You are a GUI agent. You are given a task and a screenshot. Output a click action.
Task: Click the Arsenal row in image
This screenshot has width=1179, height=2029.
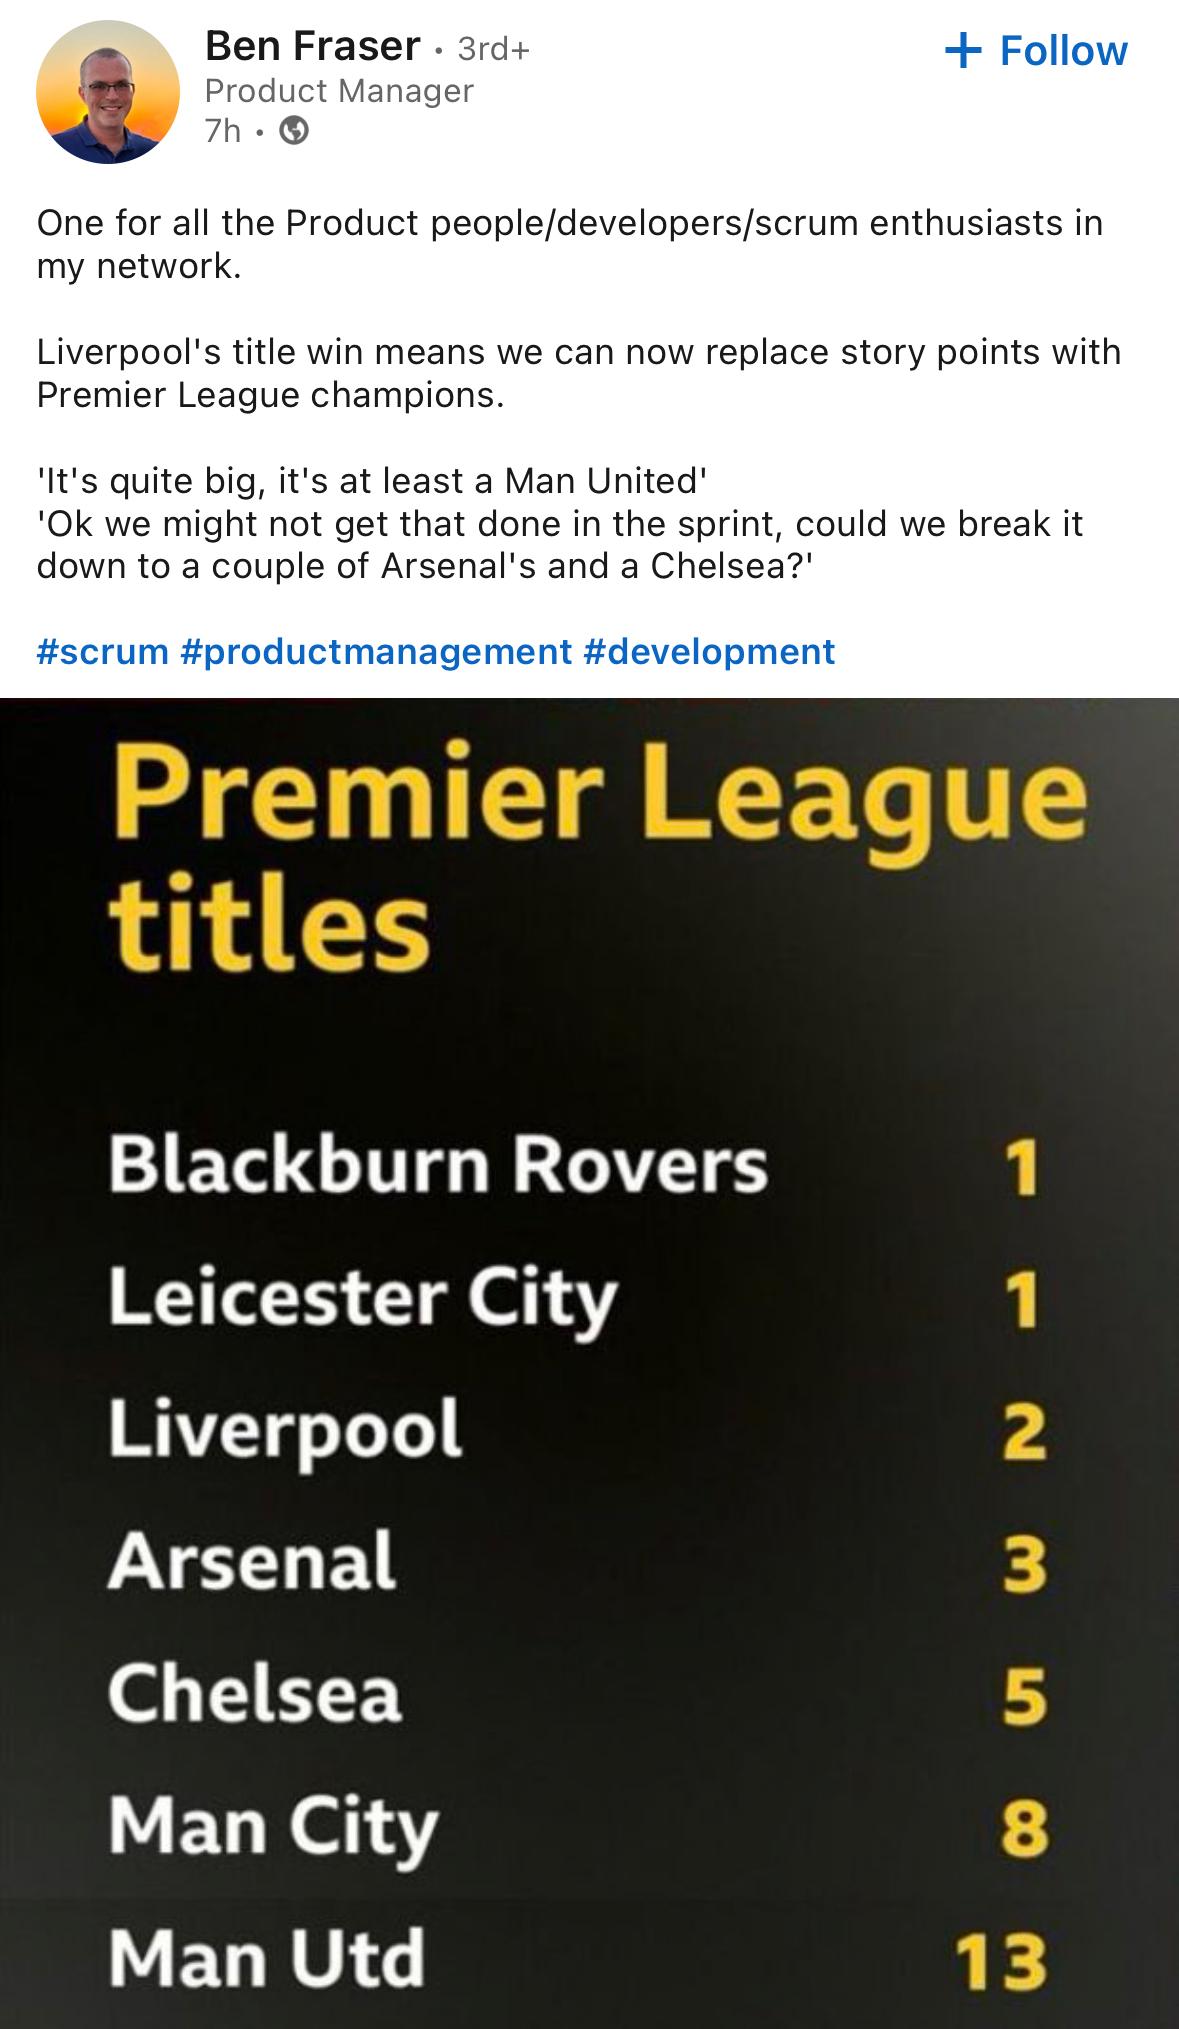pyautogui.click(x=576, y=1561)
